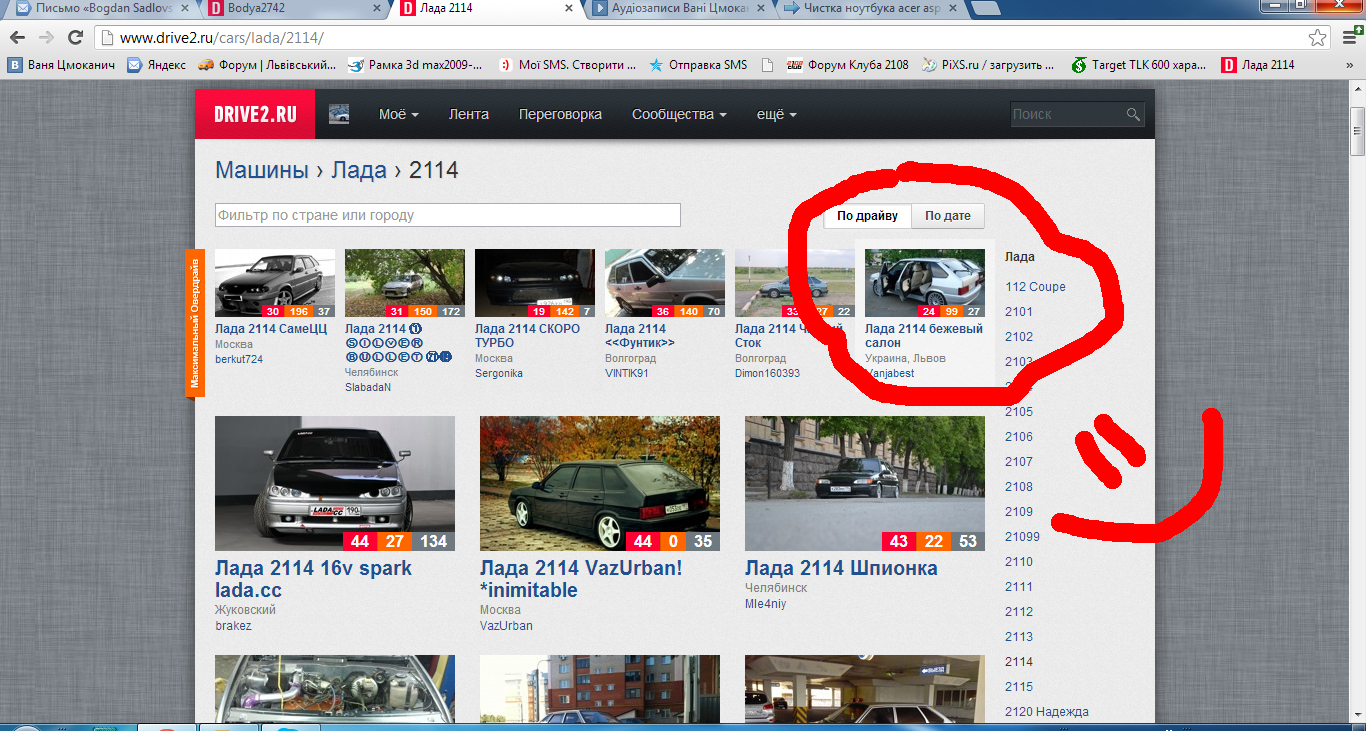Image resolution: width=1366 pixels, height=731 pixels.
Task: Expand the 'Моё' dropdown menu
Action: point(398,114)
